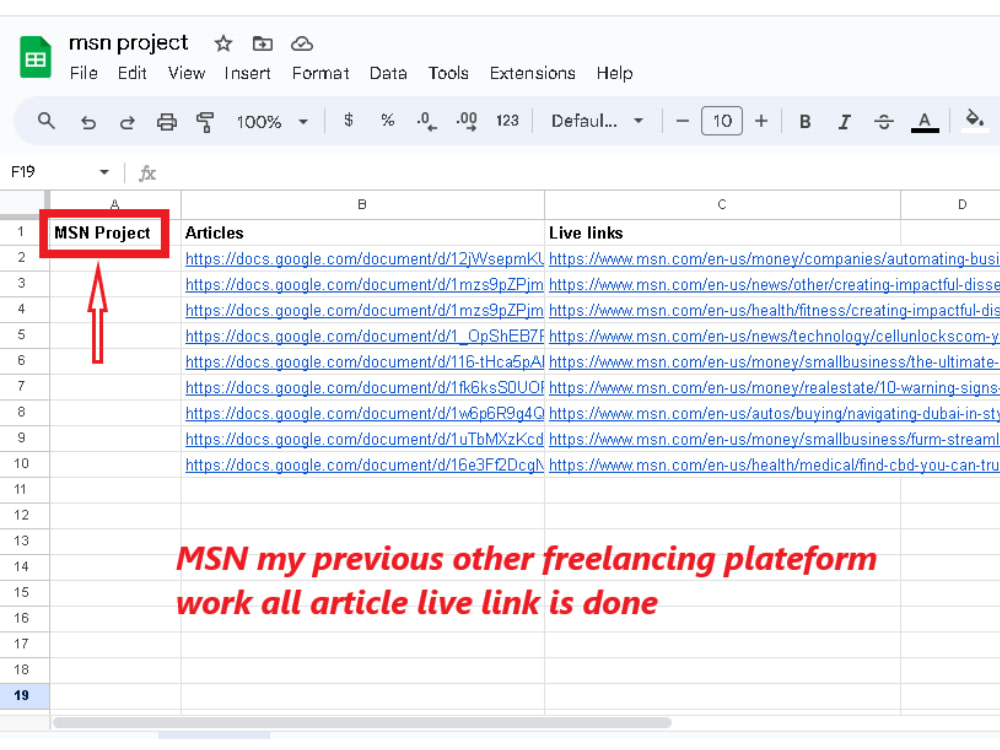Image resolution: width=1000 pixels, height=750 pixels.
Task: Print the spreadsheet
Action: (x=166, y=121)
